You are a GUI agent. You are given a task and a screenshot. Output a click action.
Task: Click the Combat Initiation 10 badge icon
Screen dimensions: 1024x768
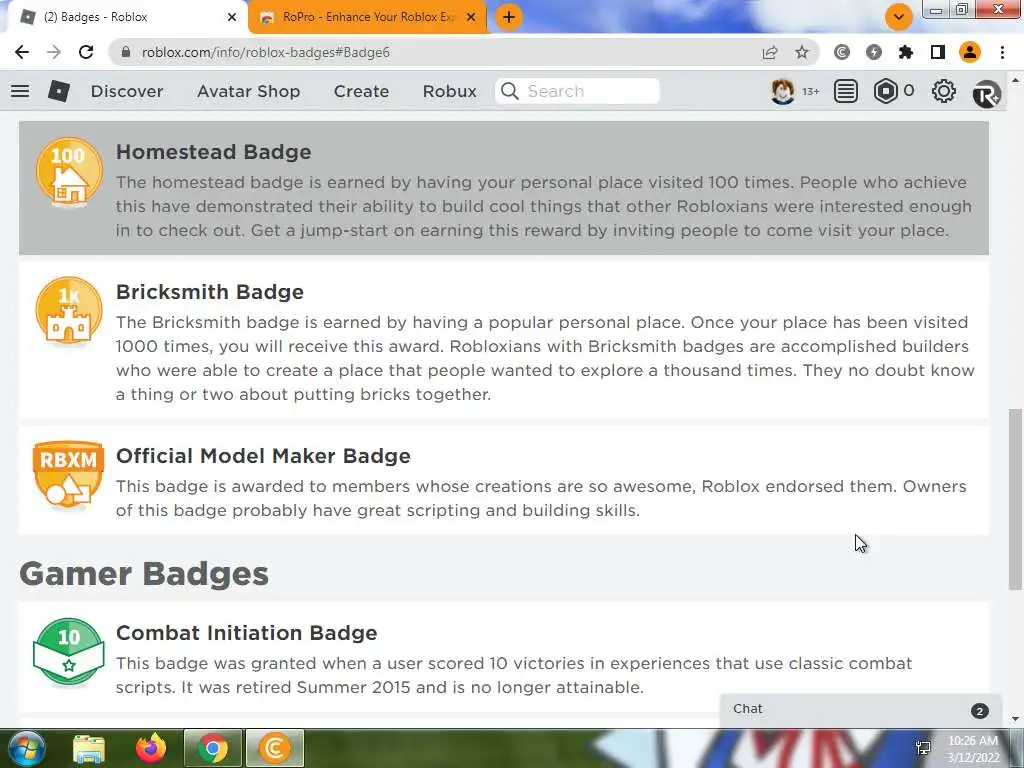[69, 651]
